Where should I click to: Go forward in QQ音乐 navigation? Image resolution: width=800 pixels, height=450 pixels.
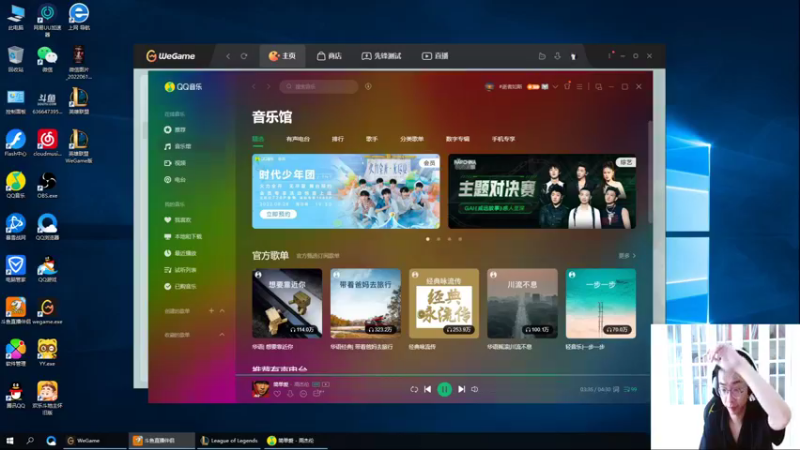point(268,87)
